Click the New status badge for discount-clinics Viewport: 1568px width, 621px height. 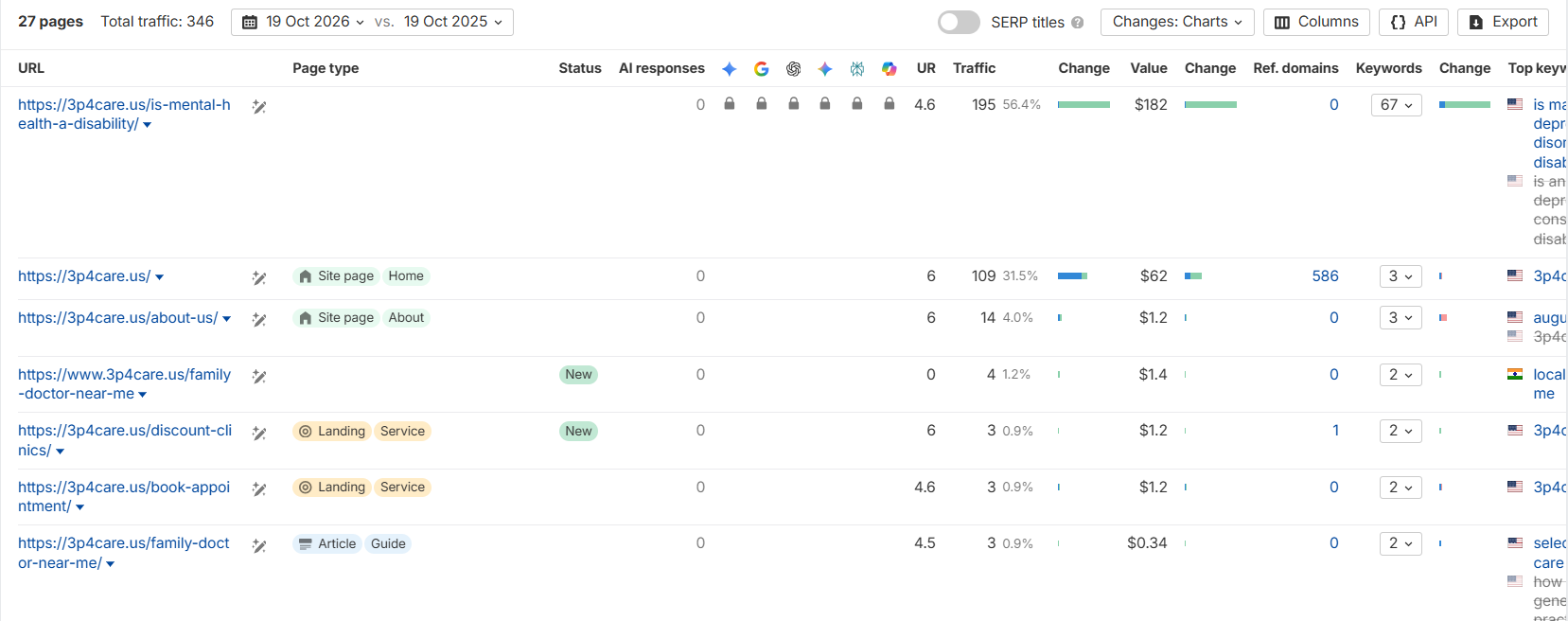[x=578, y=431]
